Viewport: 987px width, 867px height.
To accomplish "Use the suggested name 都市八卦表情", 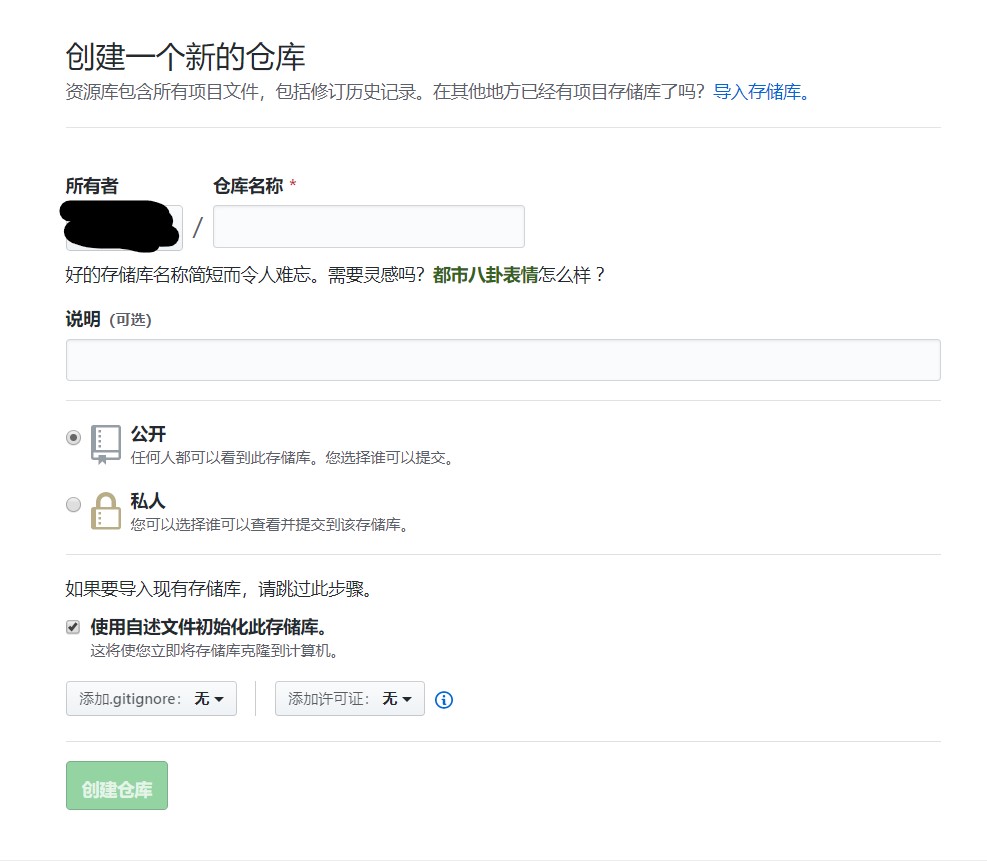I will click(x=485, y=275).
